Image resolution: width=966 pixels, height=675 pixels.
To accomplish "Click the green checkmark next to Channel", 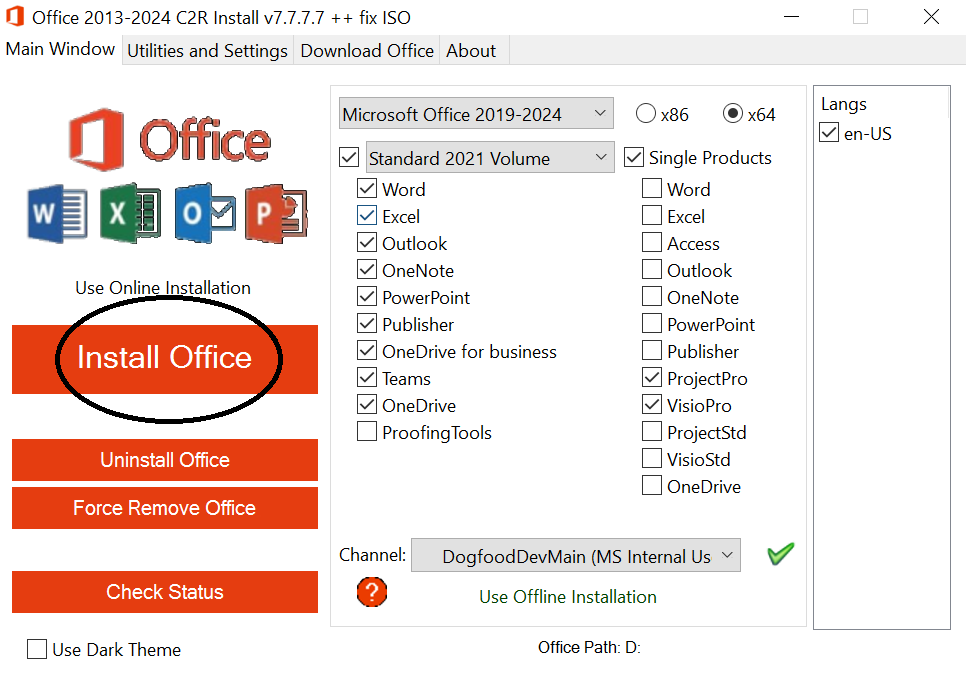I will coord(781,554).
